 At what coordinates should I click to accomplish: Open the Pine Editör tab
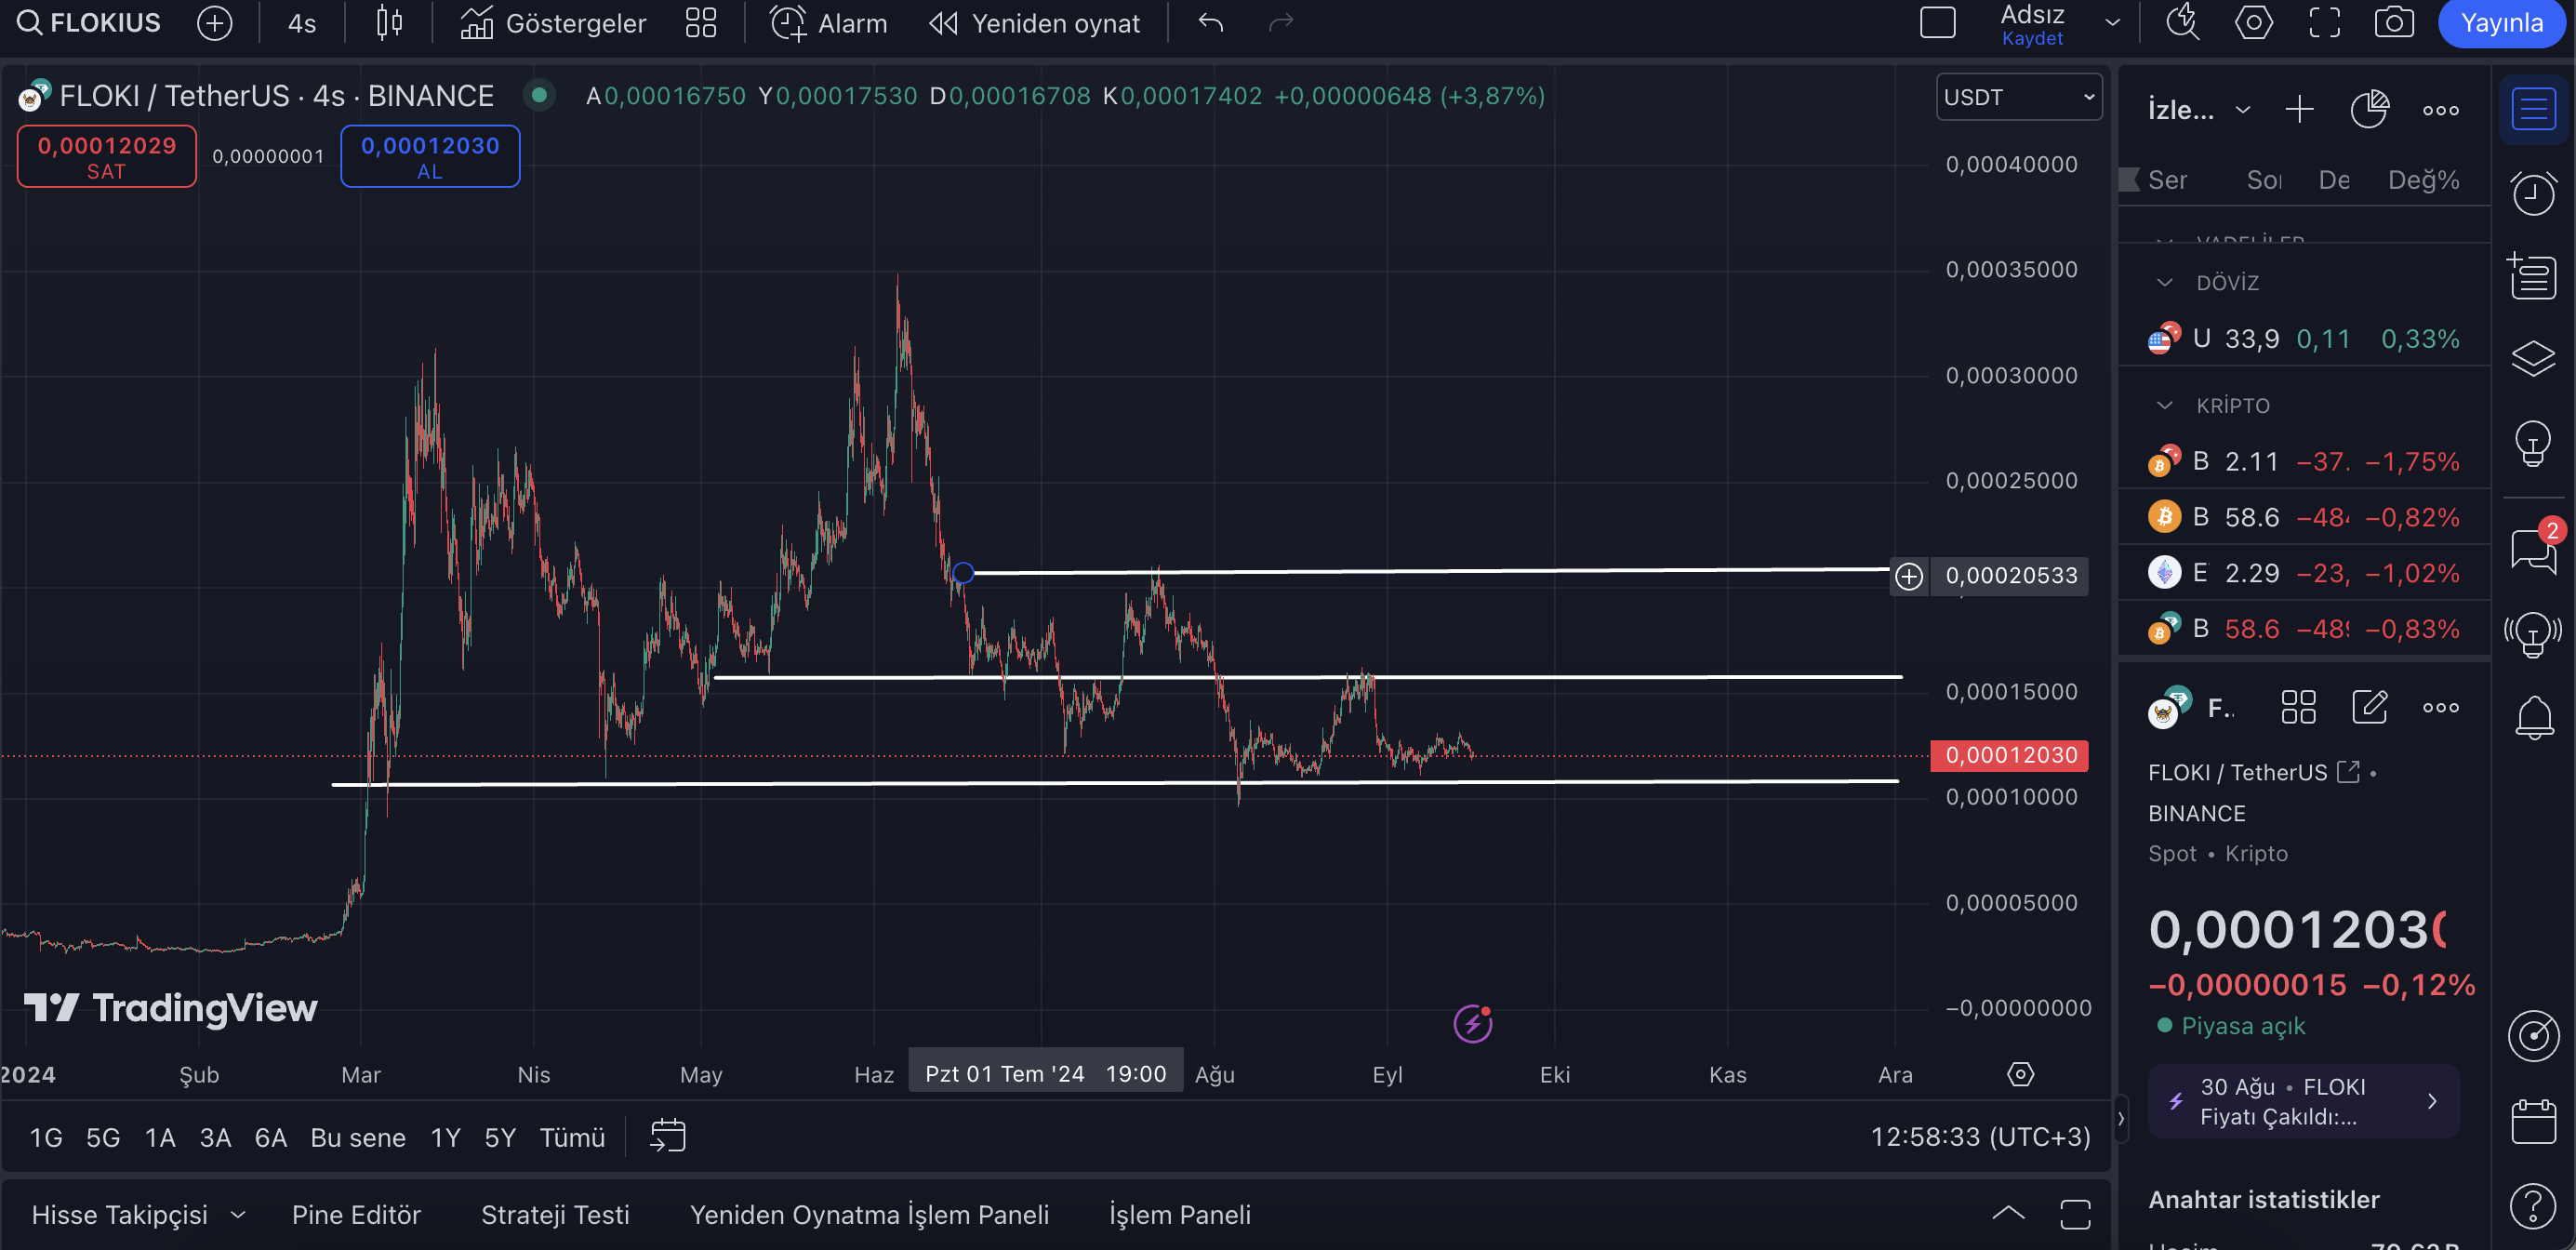click(x=356, y=1214)
